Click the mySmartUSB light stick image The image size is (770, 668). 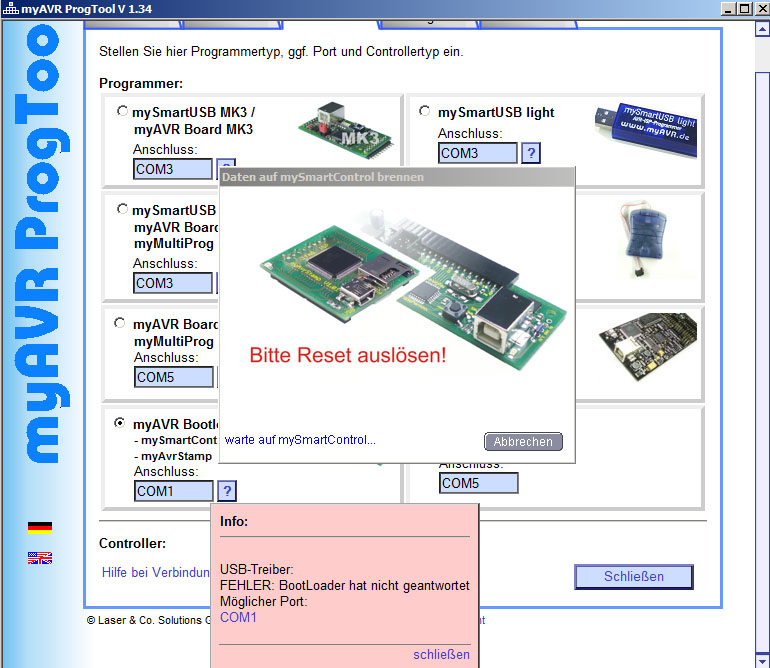[x=645, y=130]
